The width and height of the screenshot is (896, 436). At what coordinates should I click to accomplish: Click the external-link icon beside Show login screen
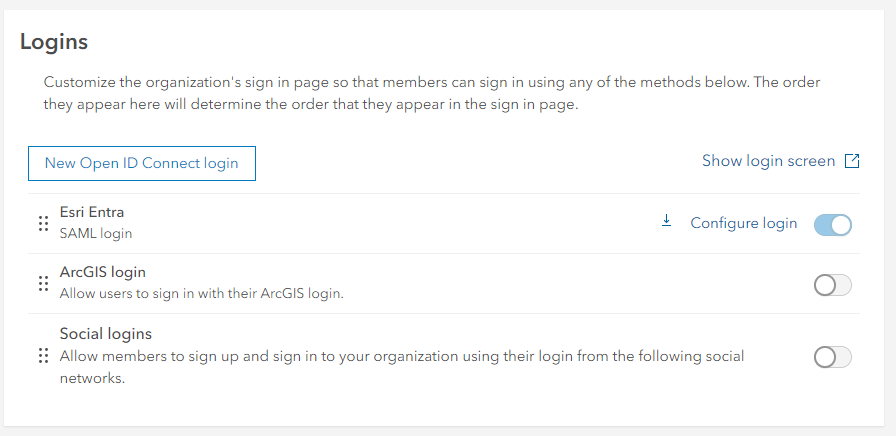click(x=852, y=161)
